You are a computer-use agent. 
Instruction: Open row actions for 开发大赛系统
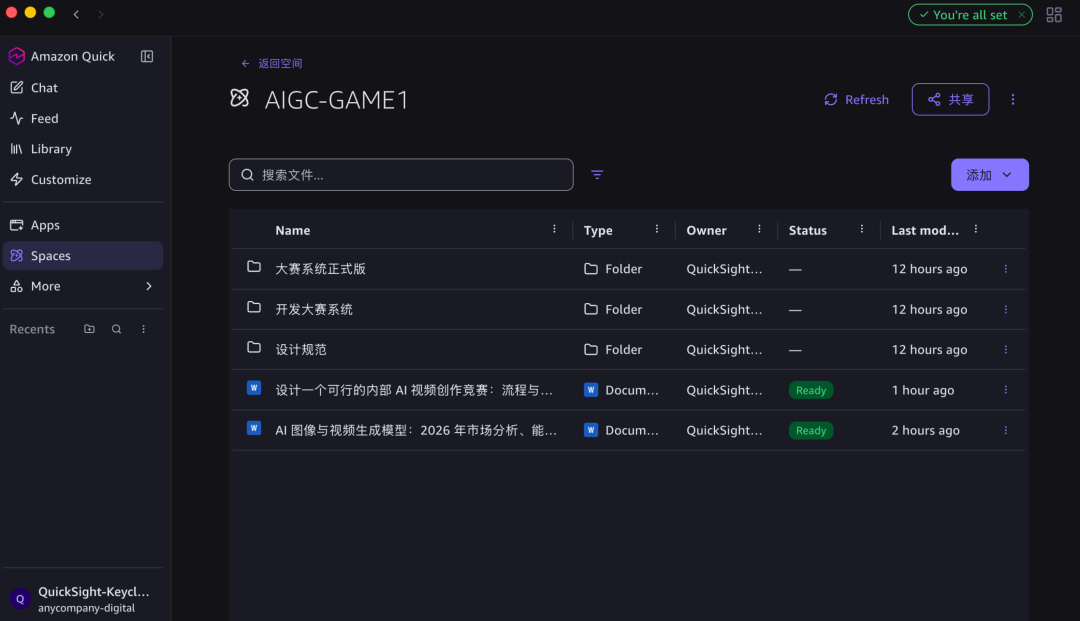click(x=1006, y=310)
